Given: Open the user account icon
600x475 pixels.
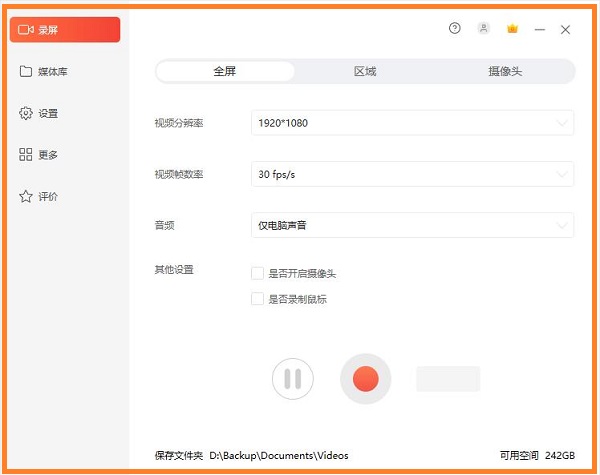Looking at the screenshot, I should tap(484, 29).
